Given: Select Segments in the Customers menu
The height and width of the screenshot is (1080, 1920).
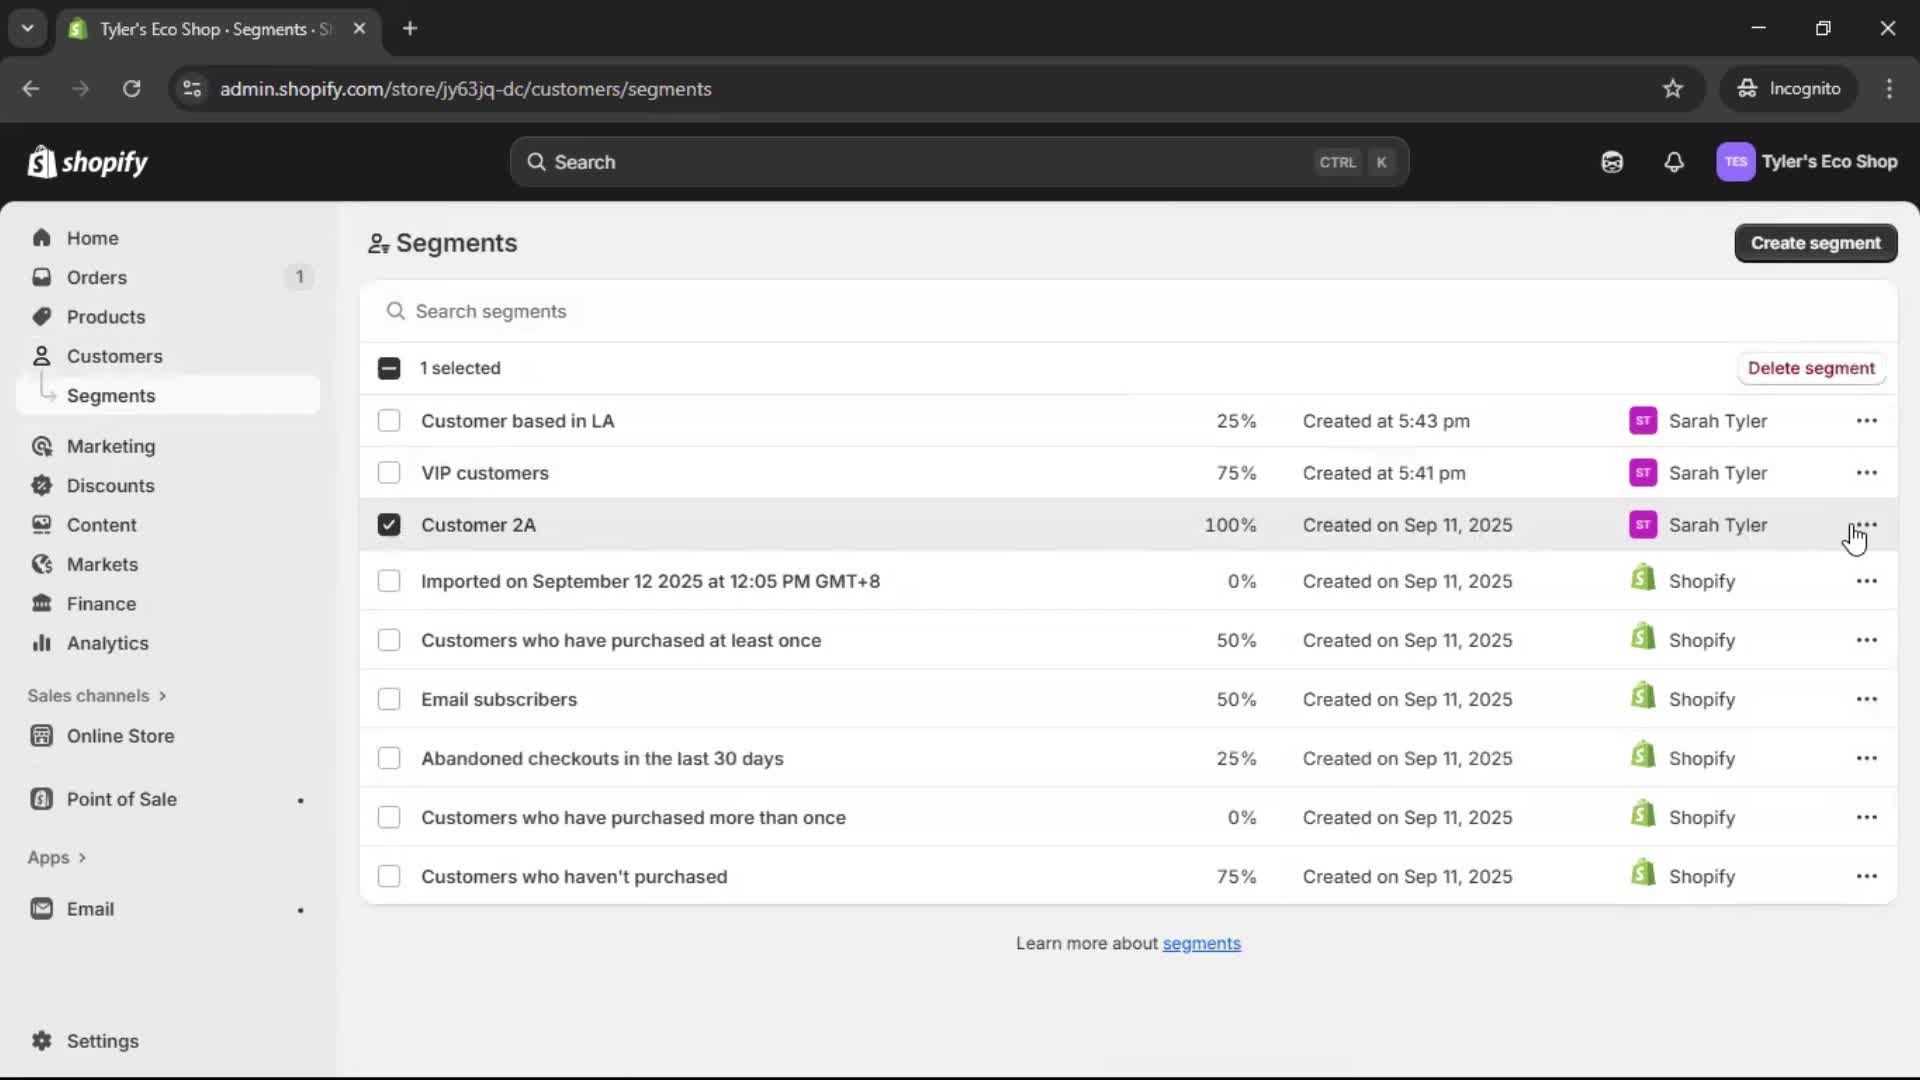Looking at the screenshot, I should pyautogui.click(x=111, y=395).
